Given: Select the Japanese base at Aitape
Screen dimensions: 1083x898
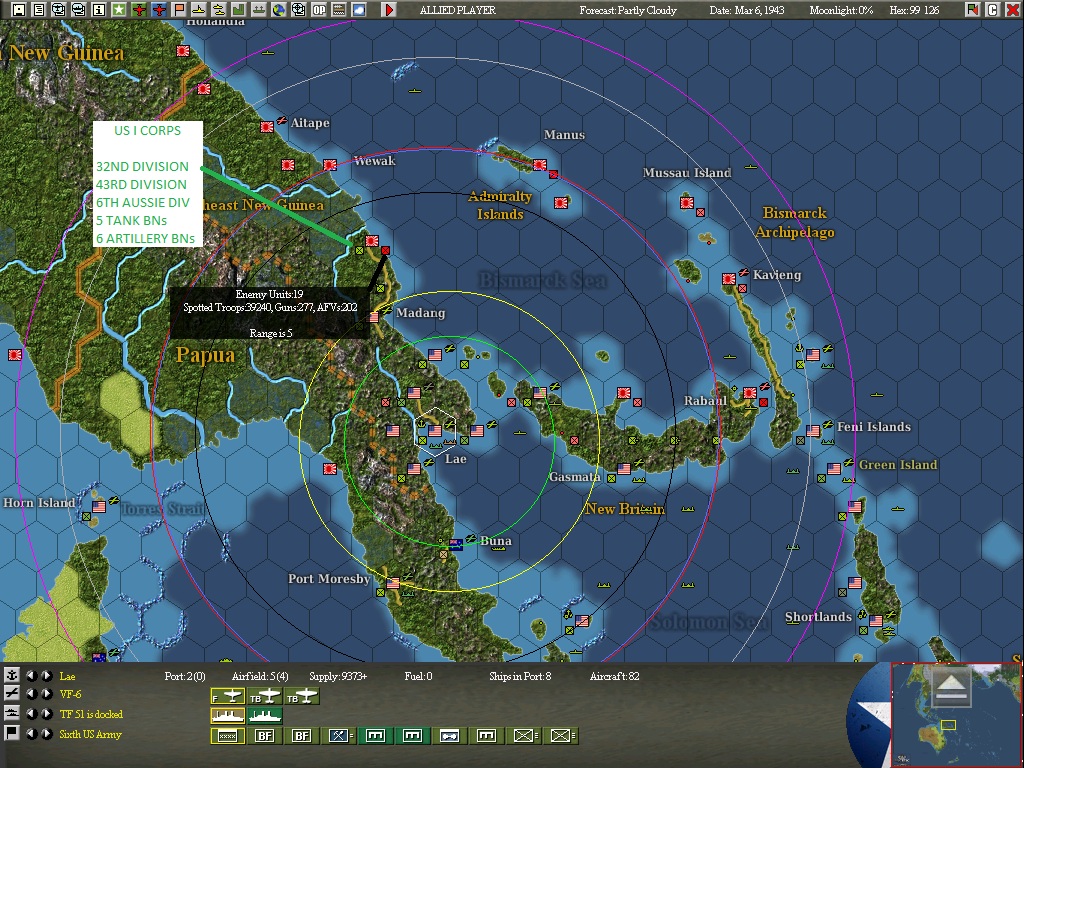Looking at the screenshot, I should tap(267, 126).
